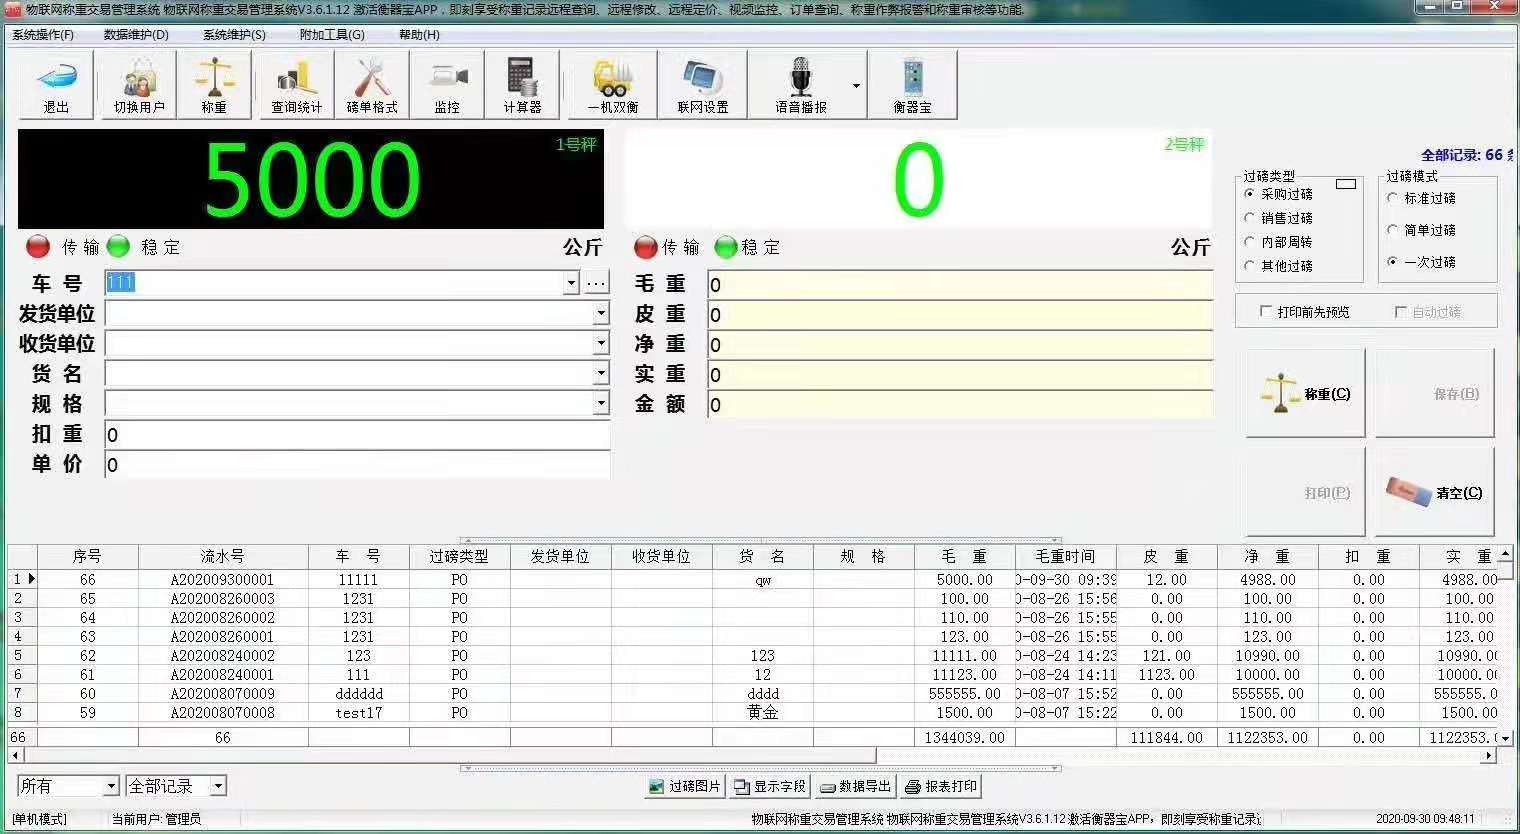Launch the 监控 monitoring icon
This screenshot has height=834, width=1520.
click(x=447, y=84)
